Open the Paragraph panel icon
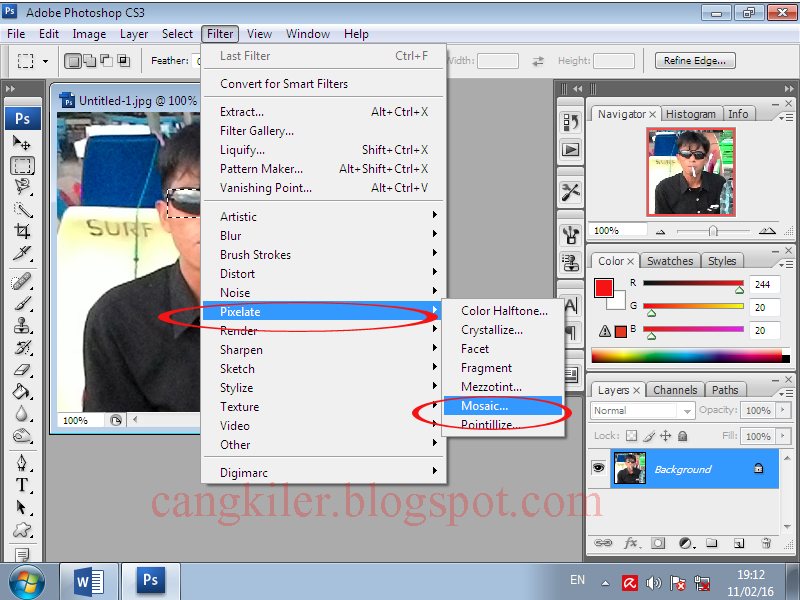Screen dimensions: 800x600 coord(571,332)
